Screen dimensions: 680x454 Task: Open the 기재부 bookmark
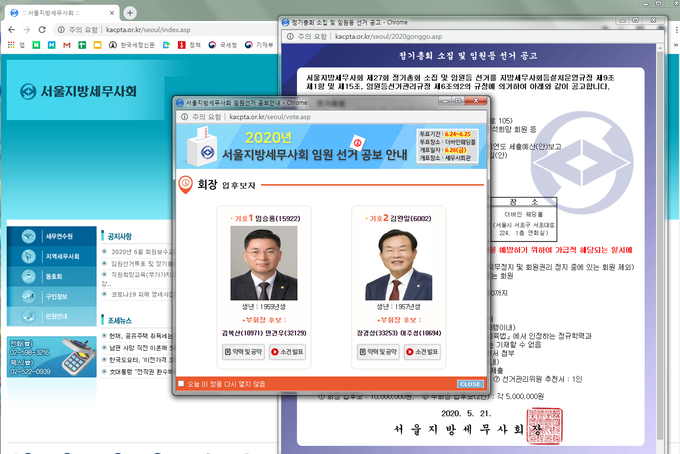coord(259,45)
